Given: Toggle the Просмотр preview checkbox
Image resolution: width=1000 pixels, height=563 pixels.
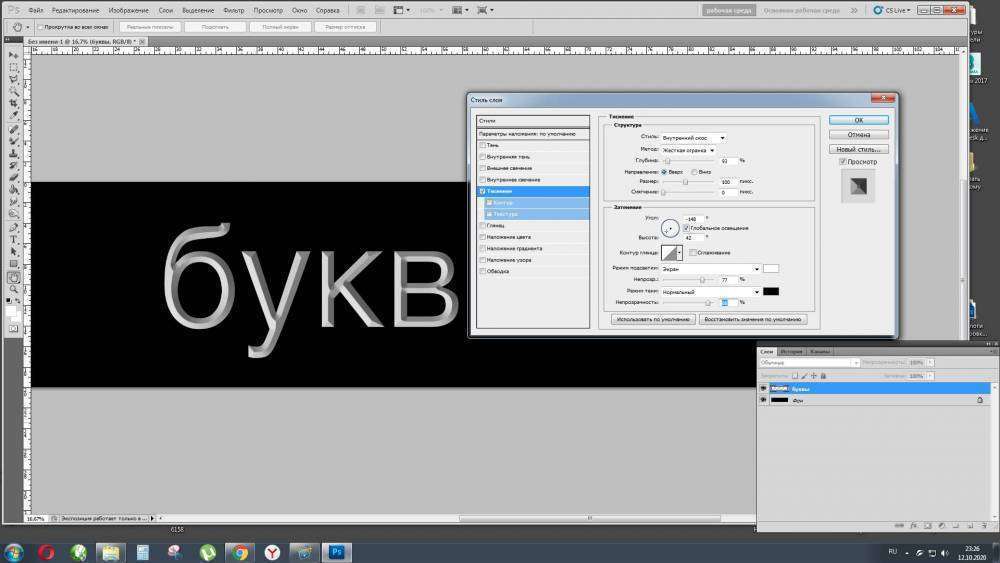Looking at the screenshot, I should [x=843, y=161].
